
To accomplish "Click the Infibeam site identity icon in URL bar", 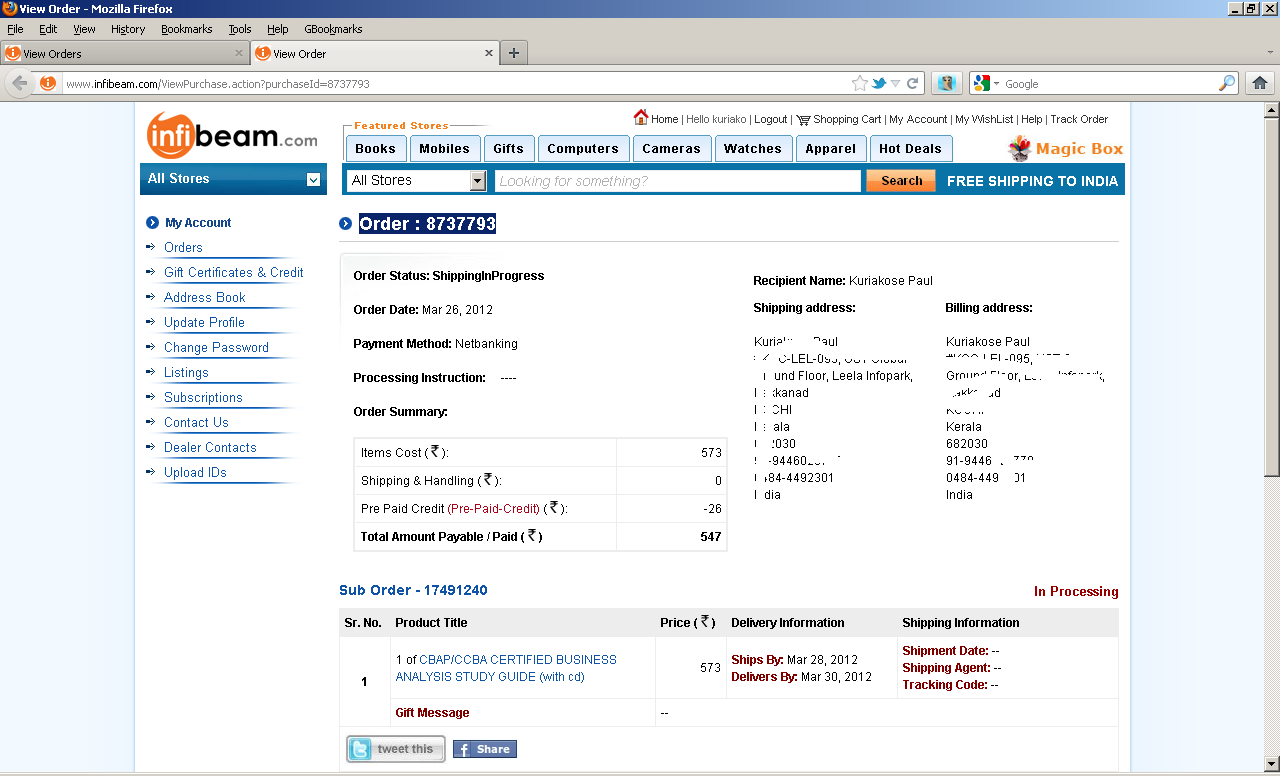I will tap(48, 83).
